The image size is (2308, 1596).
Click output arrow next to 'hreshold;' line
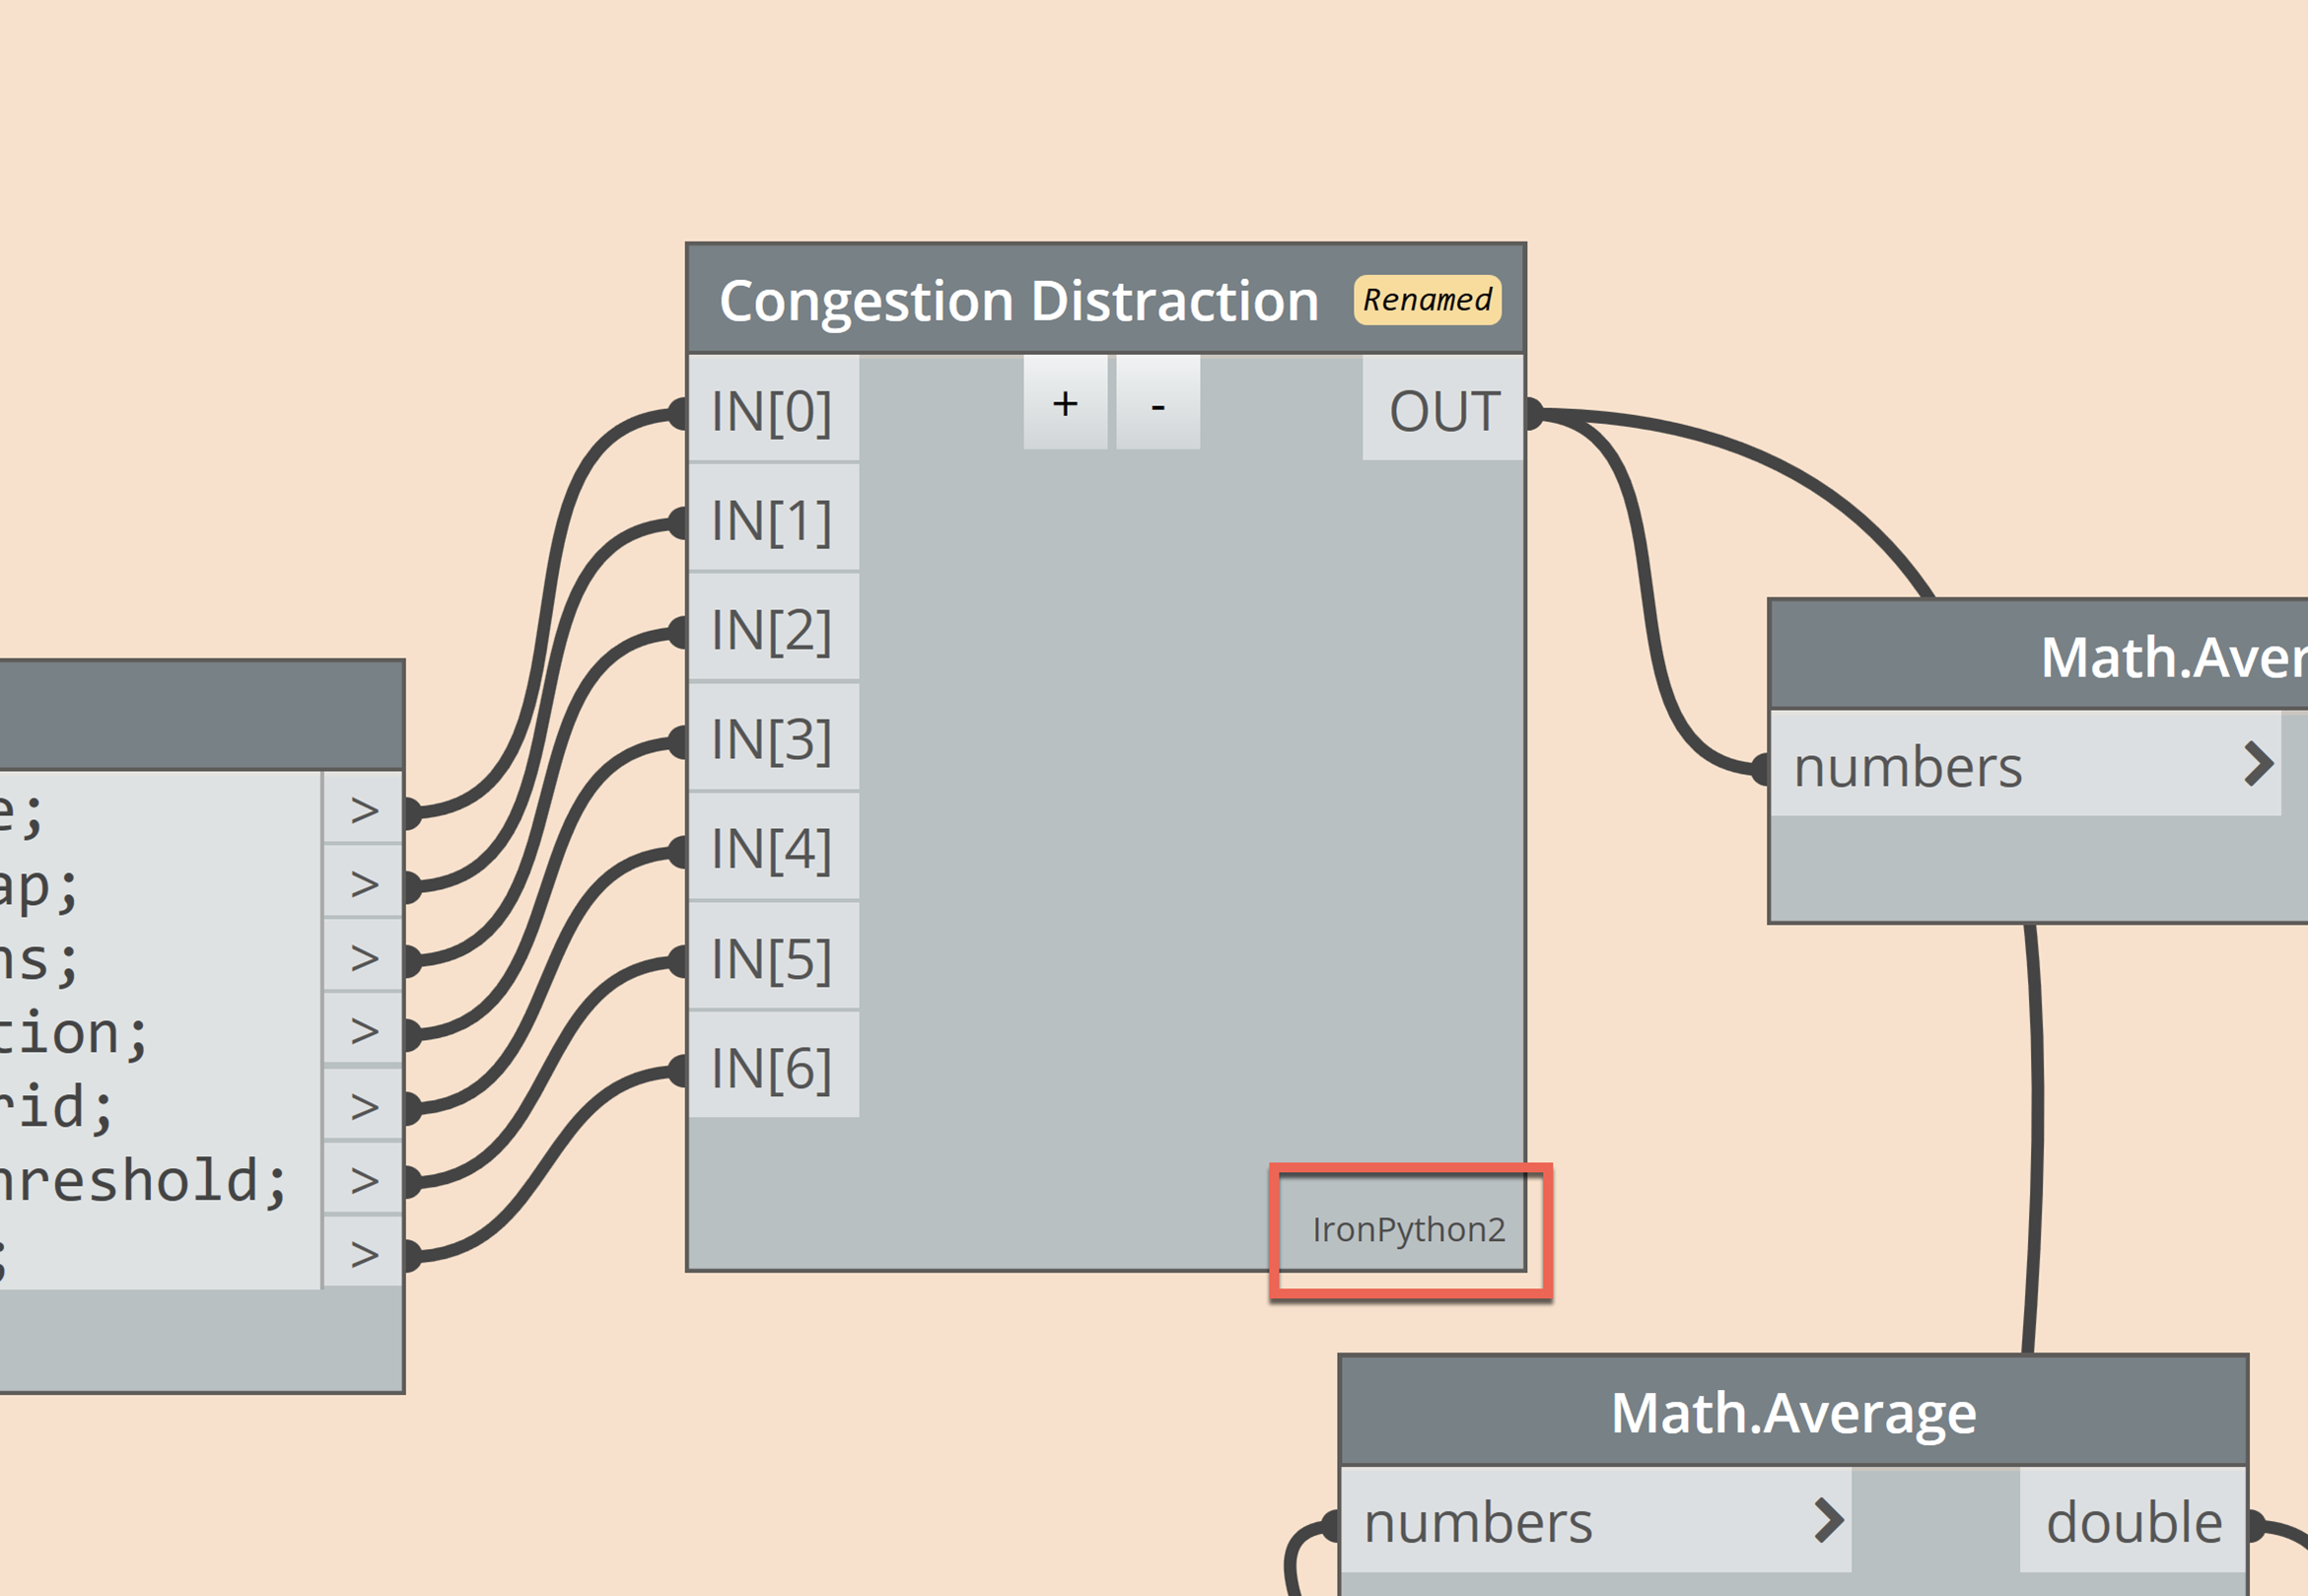364,1181
